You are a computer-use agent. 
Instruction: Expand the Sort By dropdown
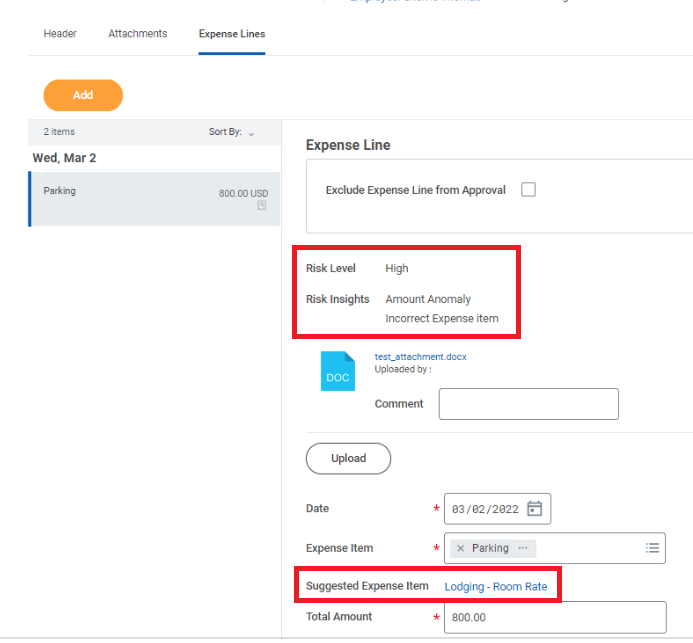pos(232,132)
